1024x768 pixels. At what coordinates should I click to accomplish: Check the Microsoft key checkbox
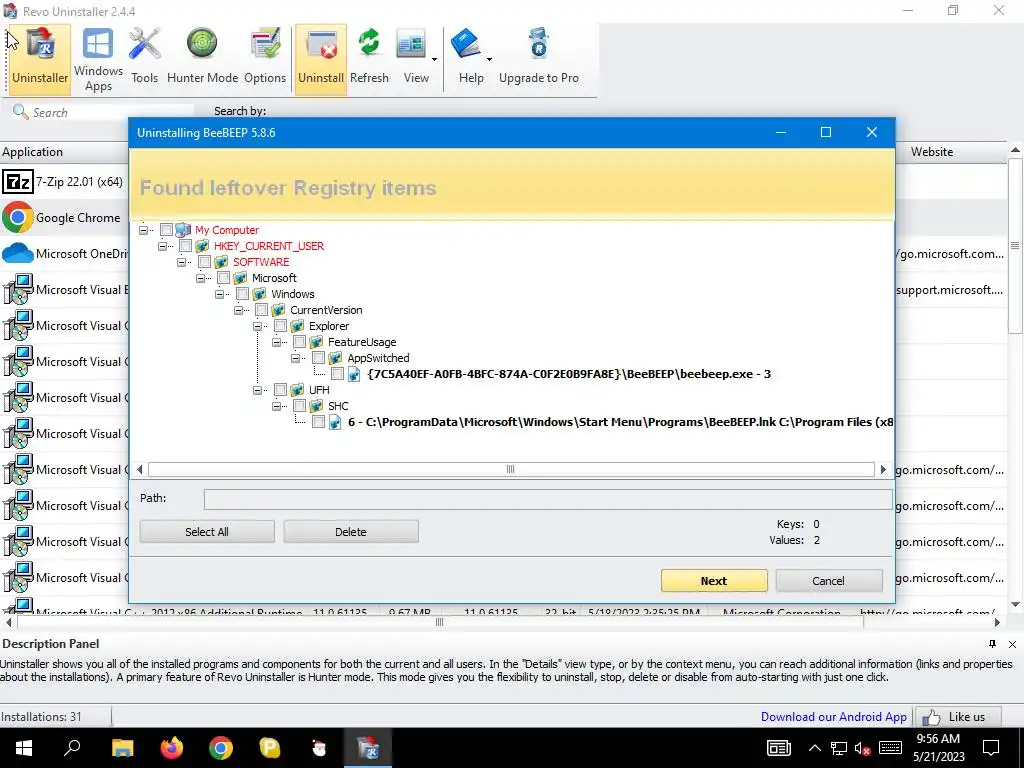(x=223, y=278)
